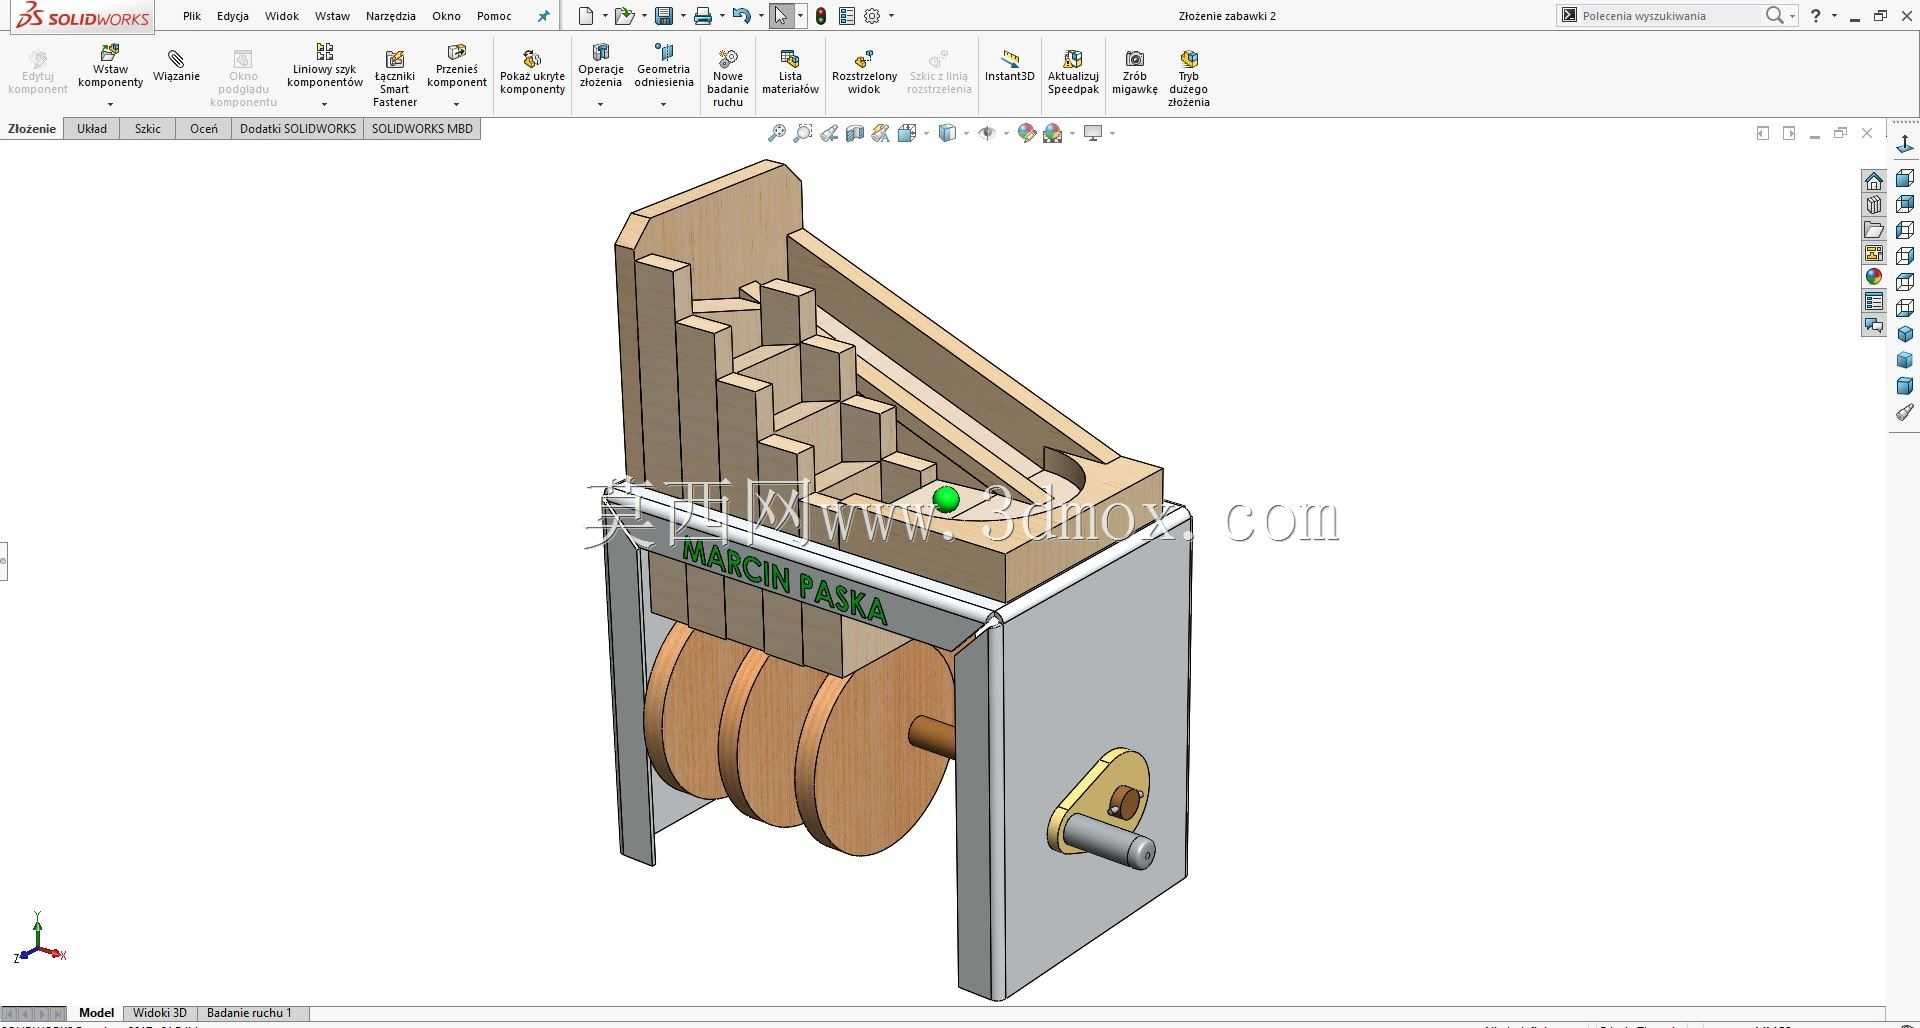The image size is (1920, 1028).
Task: Switch to the Szkic tab
Action: (148, 129)
